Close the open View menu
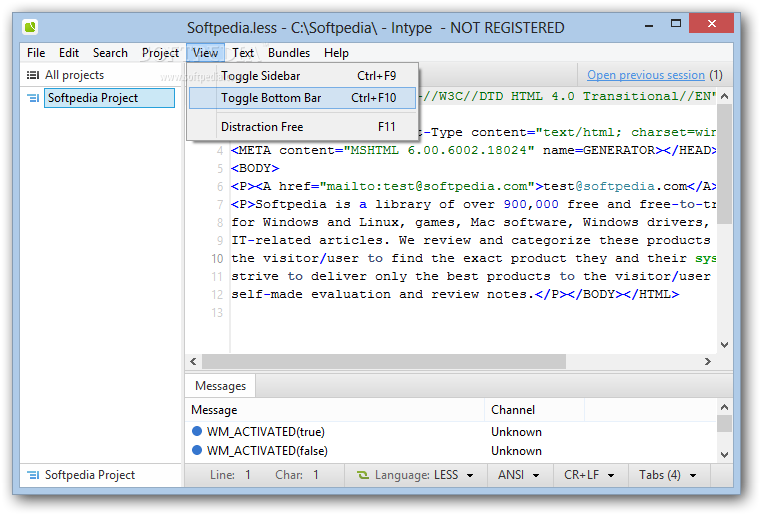The width and height of the screenshot is (761, 515). point(205,53)
